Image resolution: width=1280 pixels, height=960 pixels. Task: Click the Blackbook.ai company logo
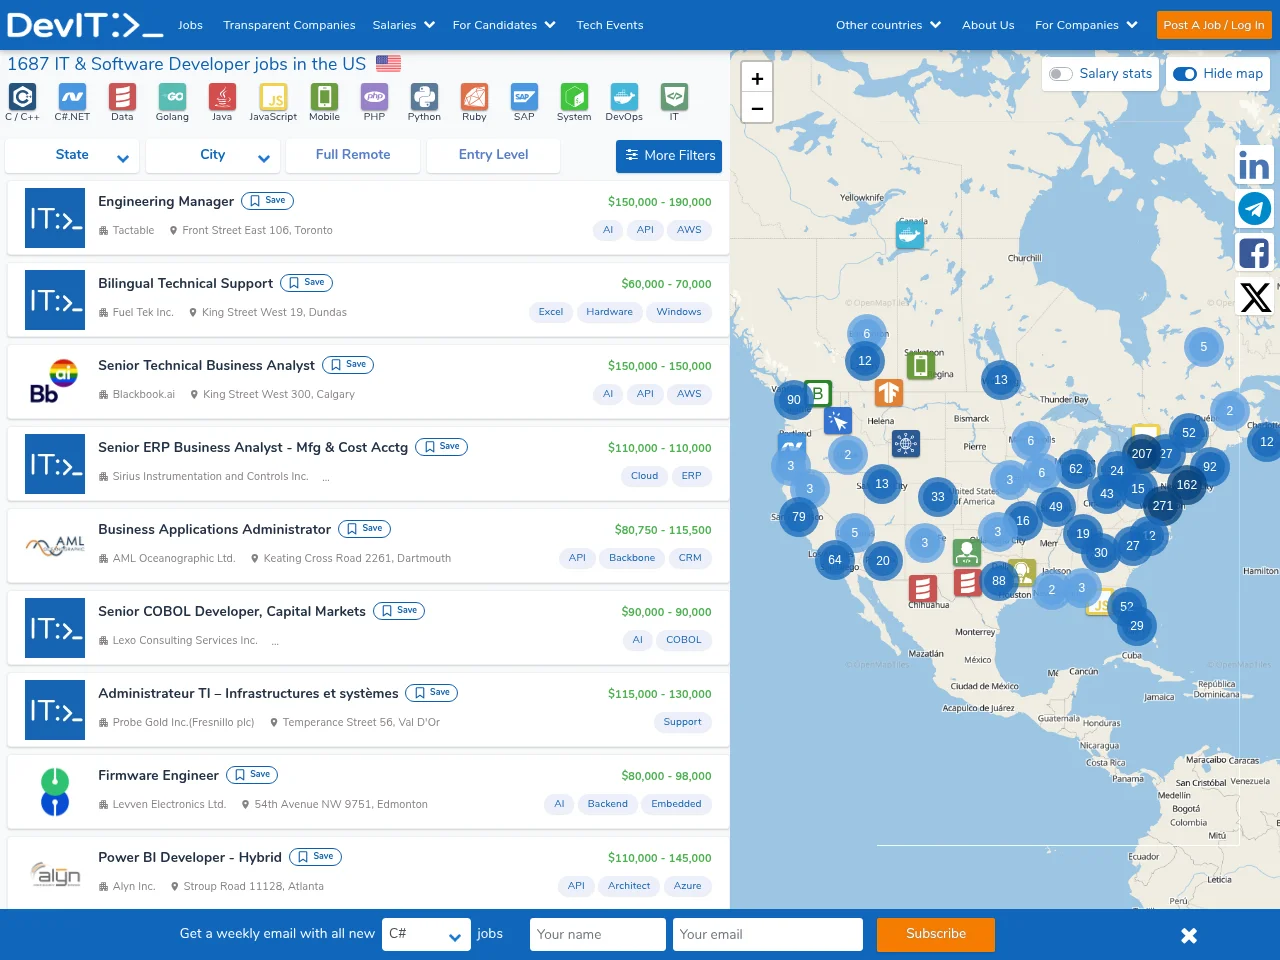(x=55, y=382)
